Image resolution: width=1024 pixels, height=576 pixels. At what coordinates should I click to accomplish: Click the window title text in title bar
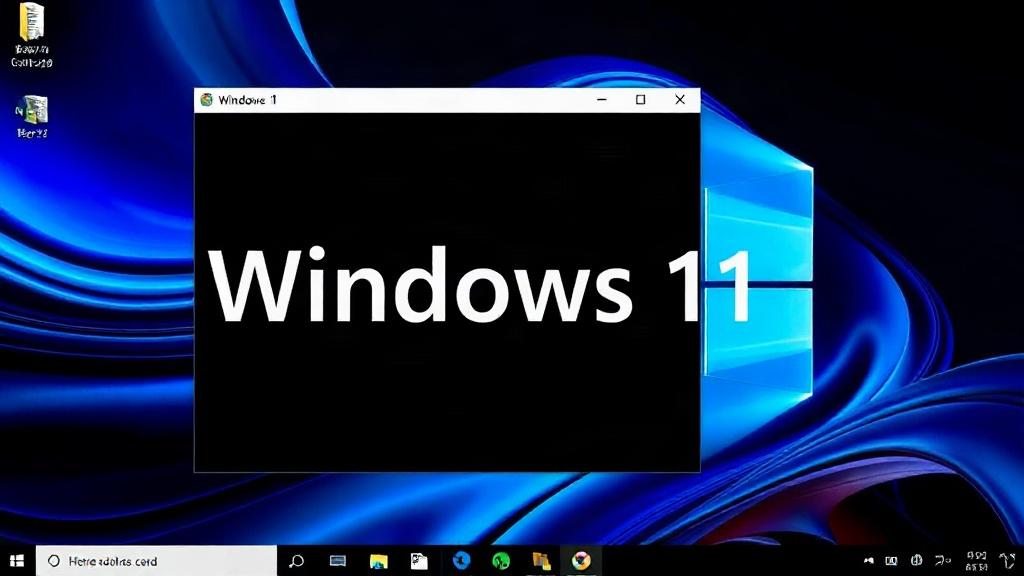pos(248,100)
